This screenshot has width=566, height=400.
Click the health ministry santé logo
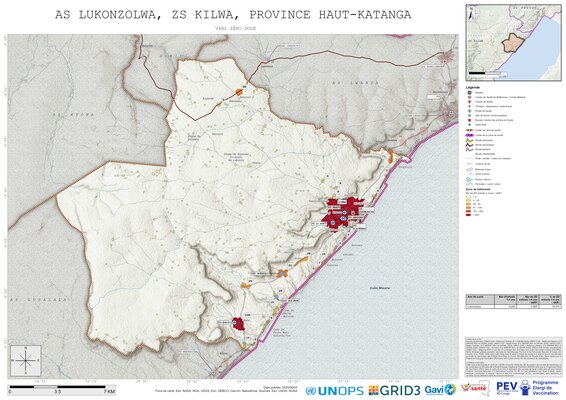coord(476,388)
